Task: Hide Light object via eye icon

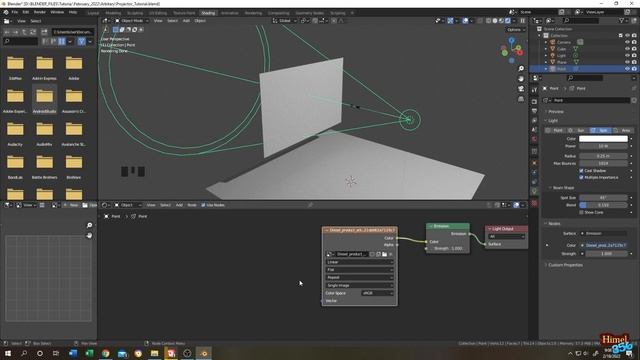Action: (627, 55)
